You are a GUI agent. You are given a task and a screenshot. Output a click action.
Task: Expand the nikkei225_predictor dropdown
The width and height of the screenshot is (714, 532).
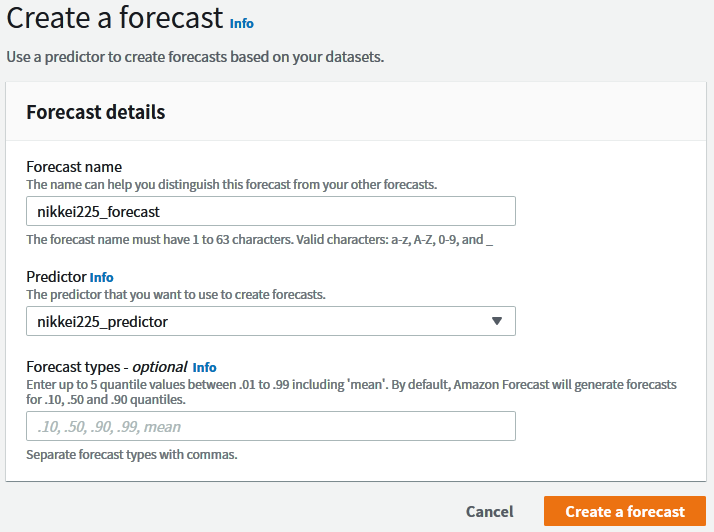click(260, 321)
